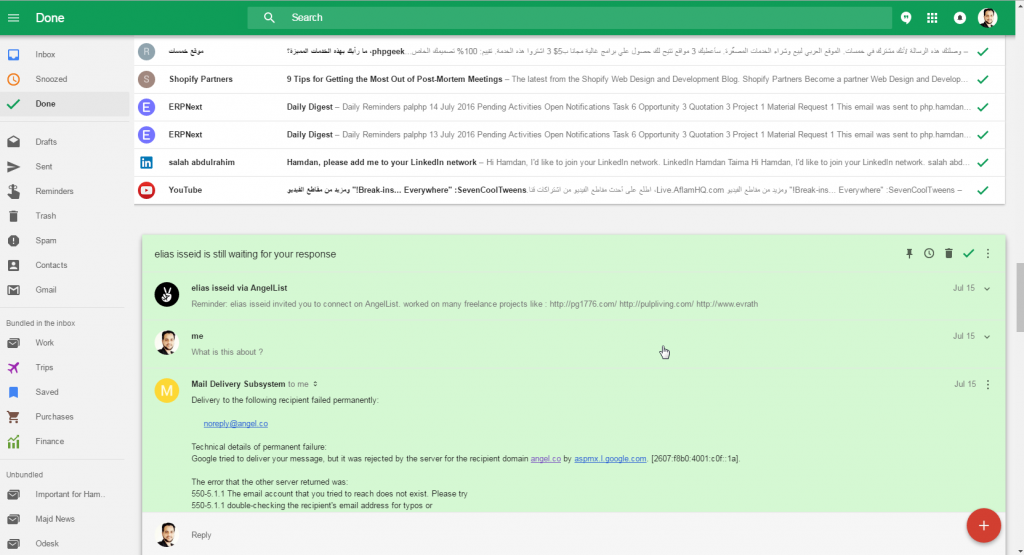
Task: Open Reminders in the sidebar
Action: (x=65, y=191)
